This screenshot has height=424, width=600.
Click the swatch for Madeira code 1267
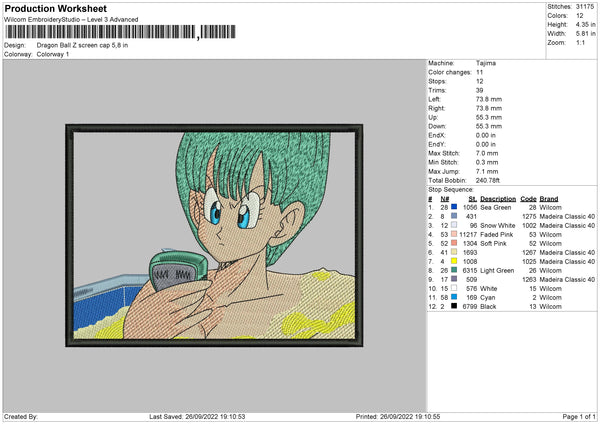454,252
